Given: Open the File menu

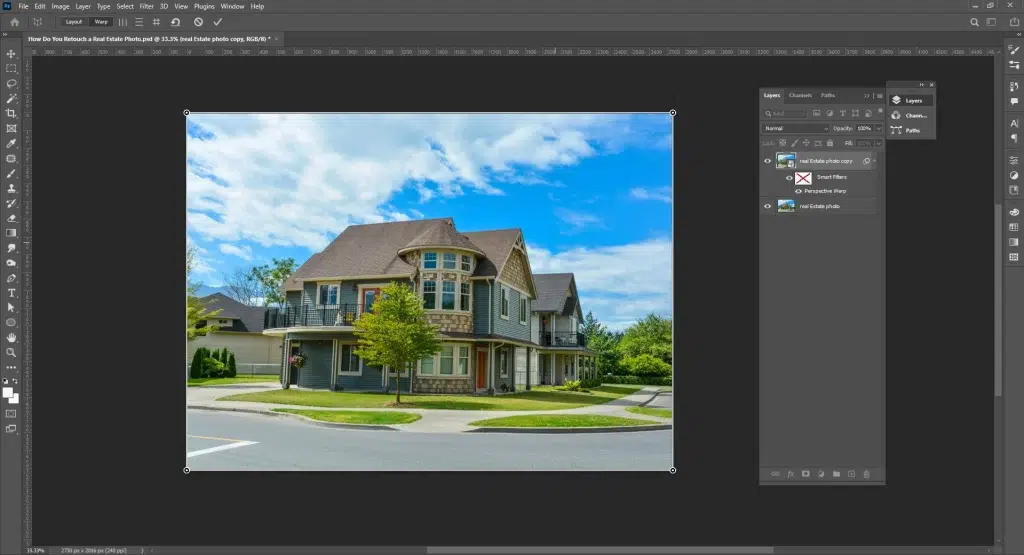Looking at the screenshot, I should click(x=23, y=7).
